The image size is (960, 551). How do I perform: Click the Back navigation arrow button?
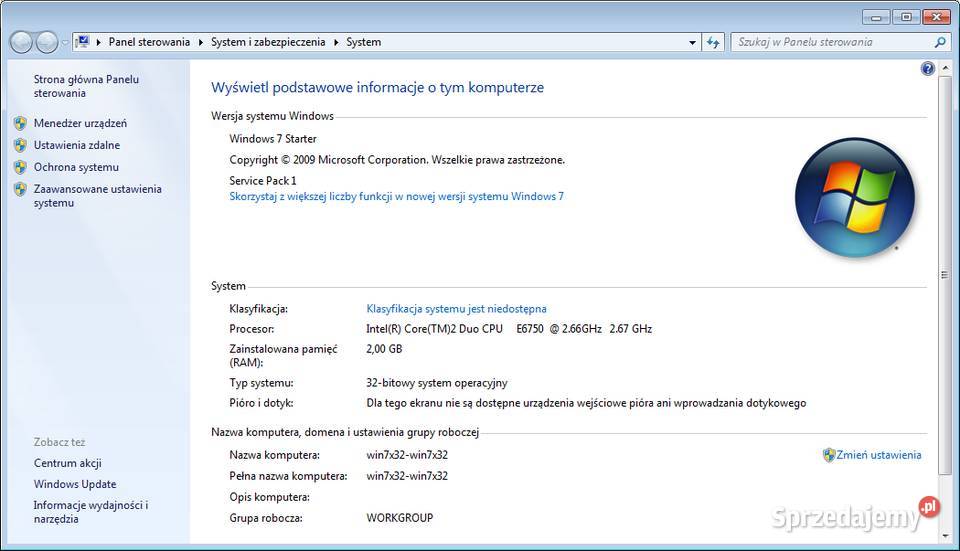tap(21, 42)
